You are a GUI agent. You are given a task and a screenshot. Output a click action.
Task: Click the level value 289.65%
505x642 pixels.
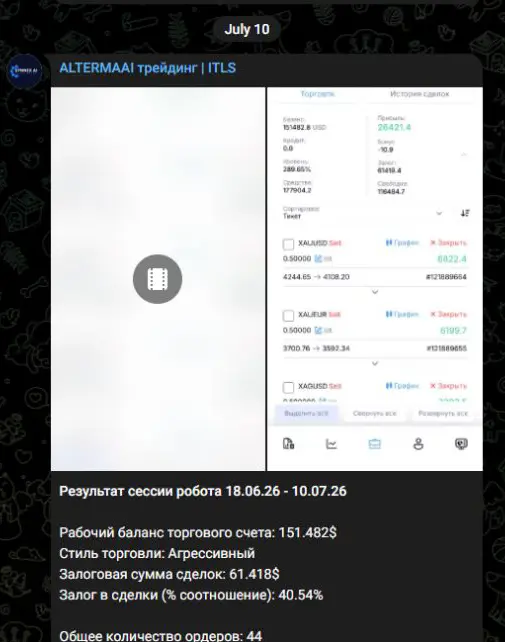(297, 169)
